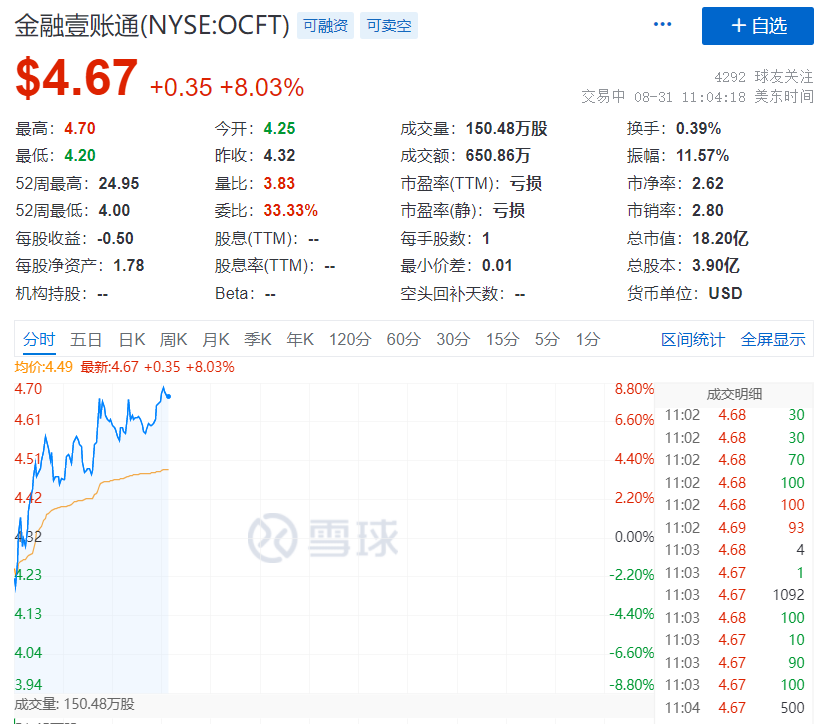The width and height of the screenshot is (839, 724).
Task: Open the 周K chart tab
Action: pos(174,340)
